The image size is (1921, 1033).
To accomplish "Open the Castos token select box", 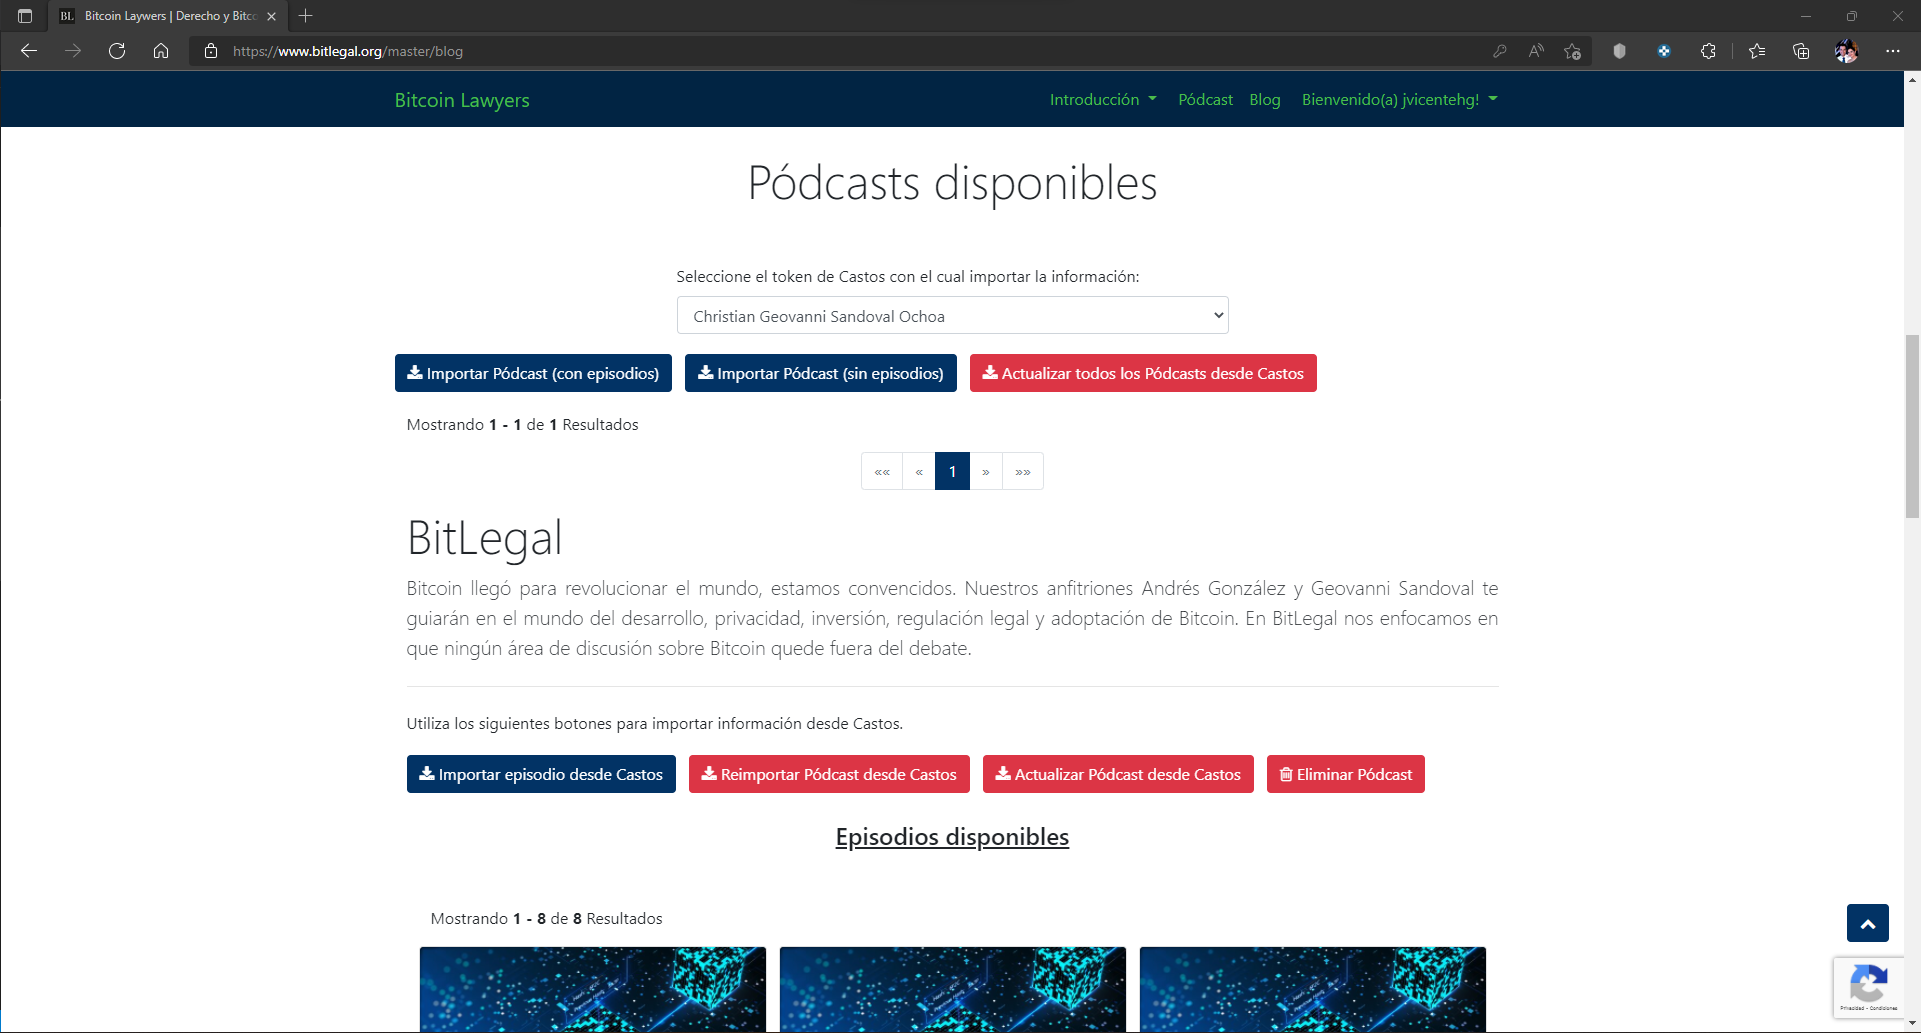I will point(952,316).
